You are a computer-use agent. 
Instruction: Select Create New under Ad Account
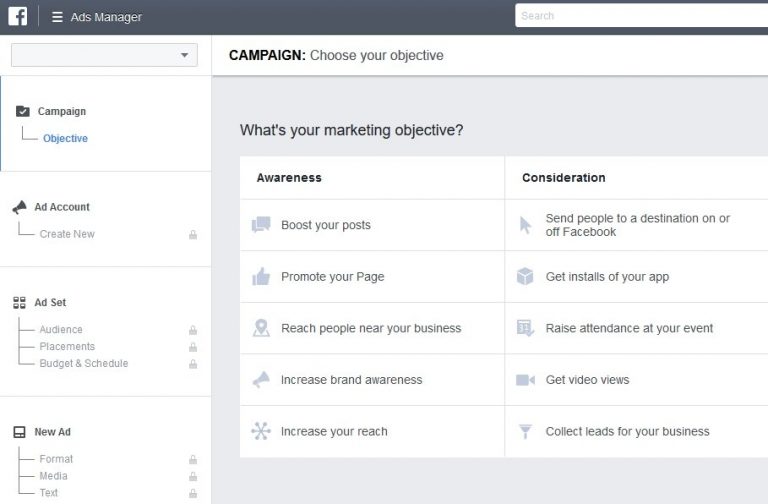point(67,234)
